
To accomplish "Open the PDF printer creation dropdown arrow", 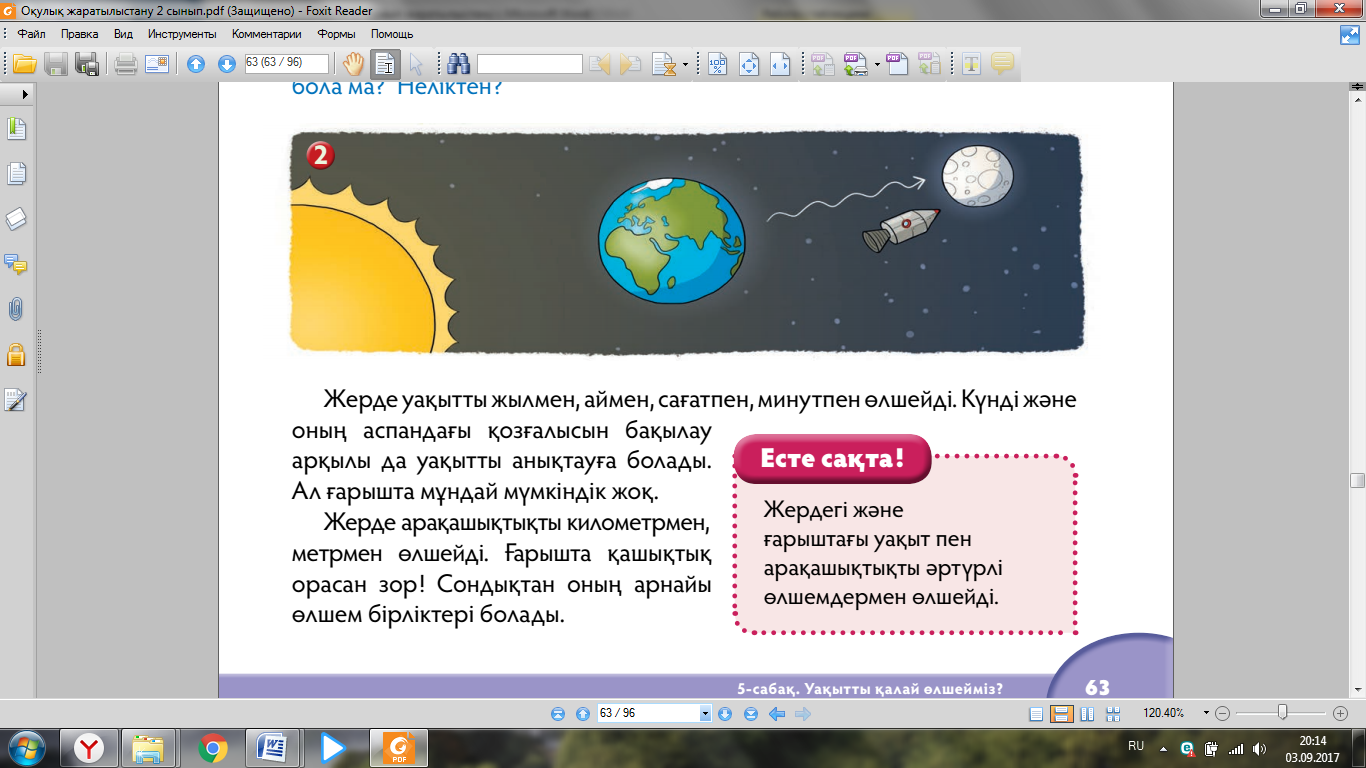I will [877, 65].
